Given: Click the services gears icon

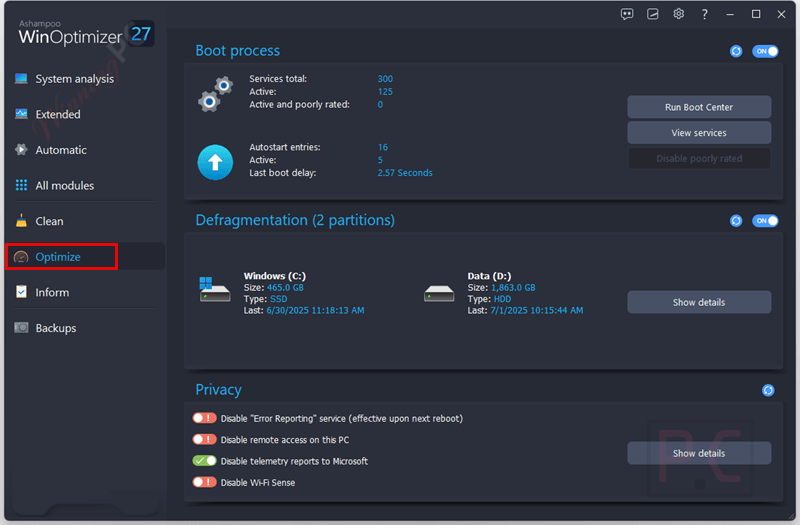Looking at the screenshot, I should (x=215, y=94).
